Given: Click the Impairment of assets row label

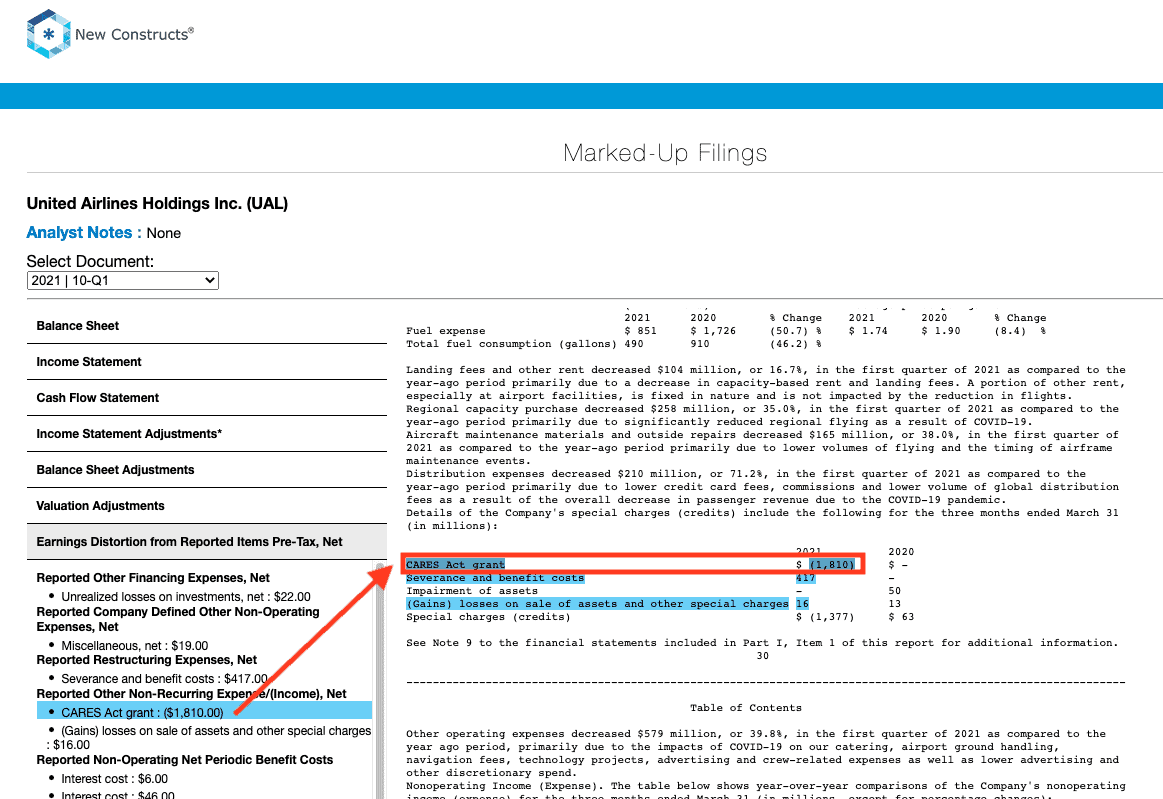Looking at the screenshot, I should pos(472,591).
